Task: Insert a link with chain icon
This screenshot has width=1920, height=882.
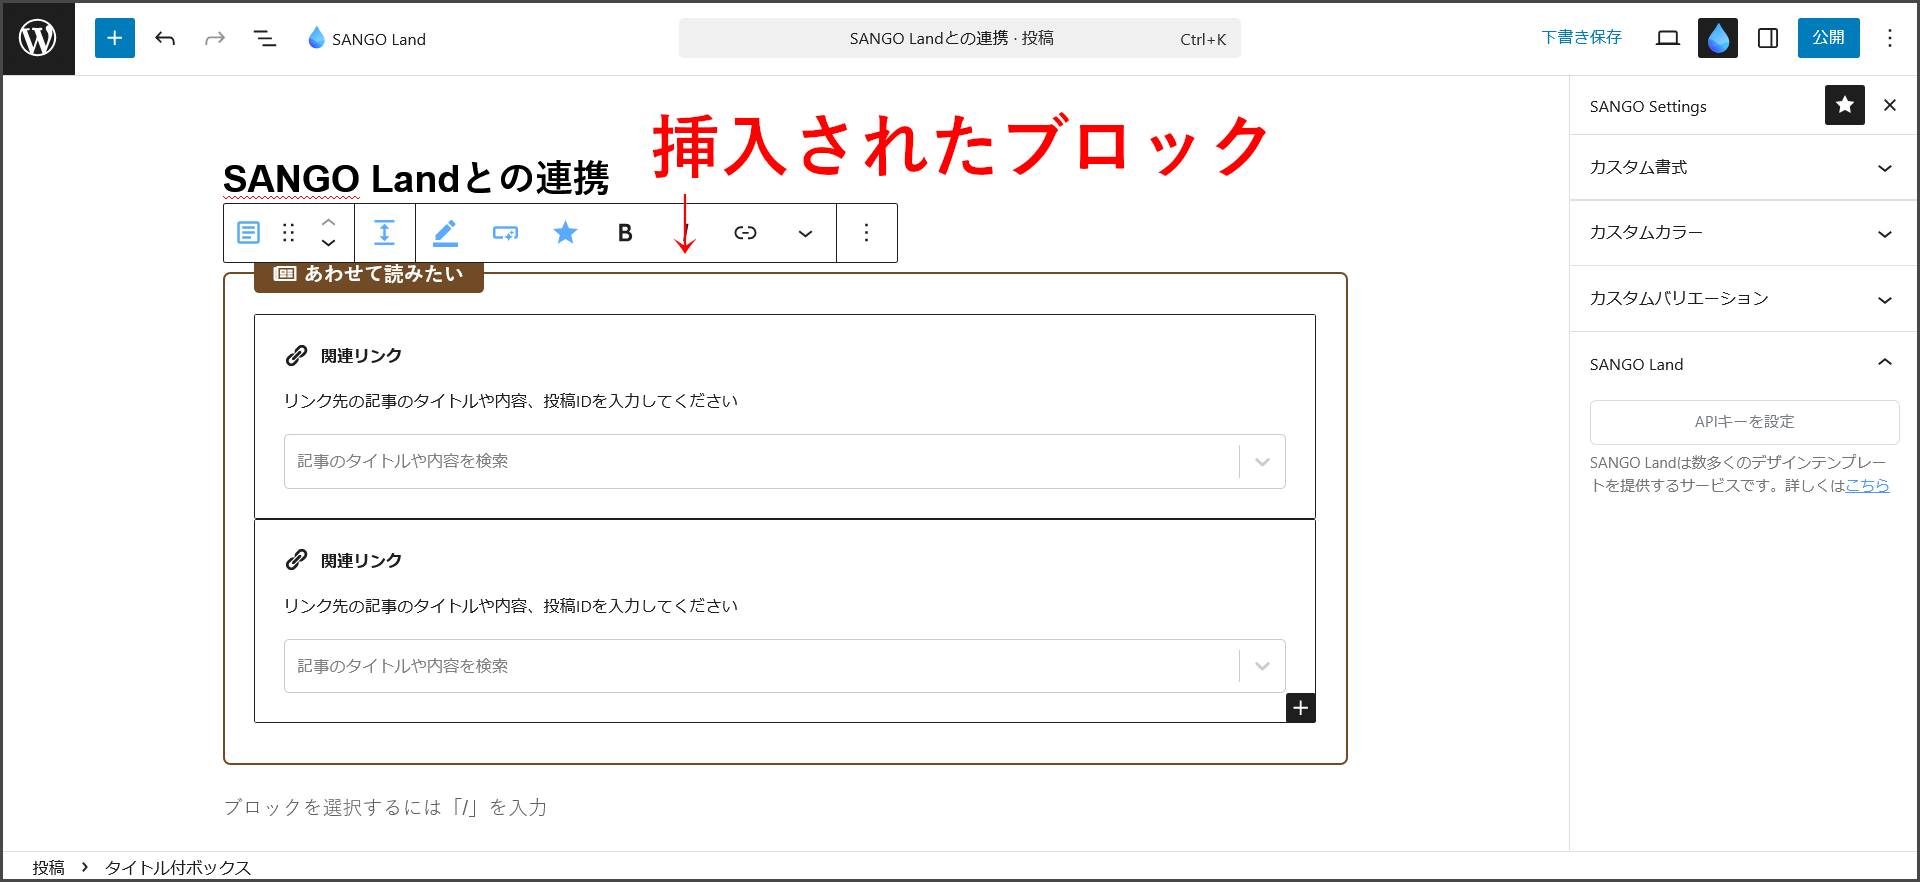Action: pos(745,233)
